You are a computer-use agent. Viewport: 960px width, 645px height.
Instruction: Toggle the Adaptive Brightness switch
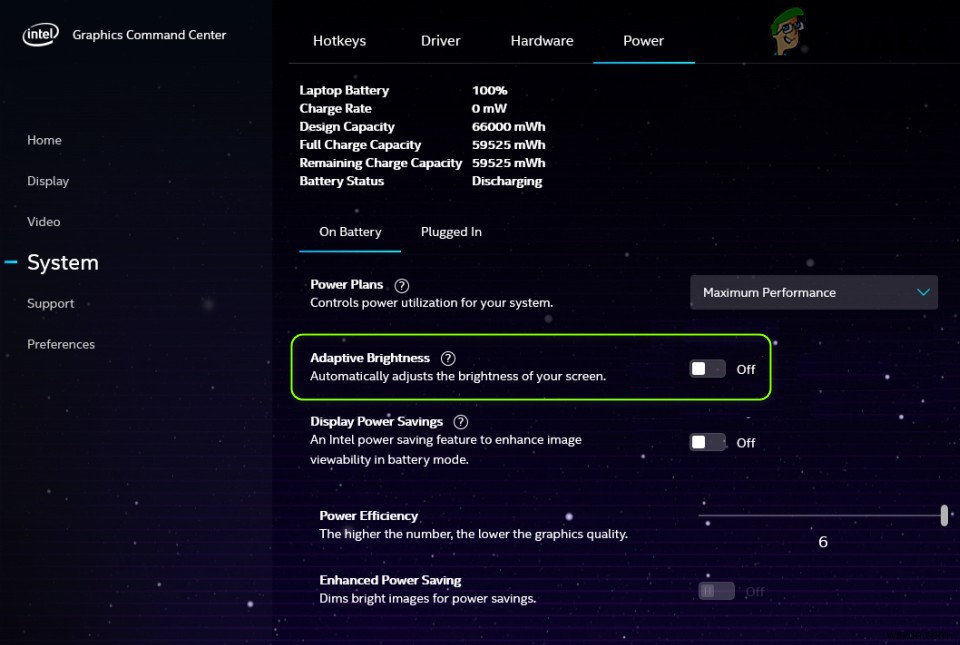(x=707, y=369)
